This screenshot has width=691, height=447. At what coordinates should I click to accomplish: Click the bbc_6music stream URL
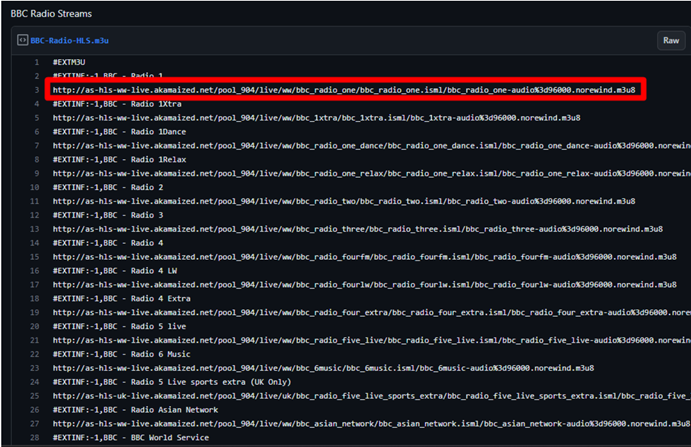[323, 368]
